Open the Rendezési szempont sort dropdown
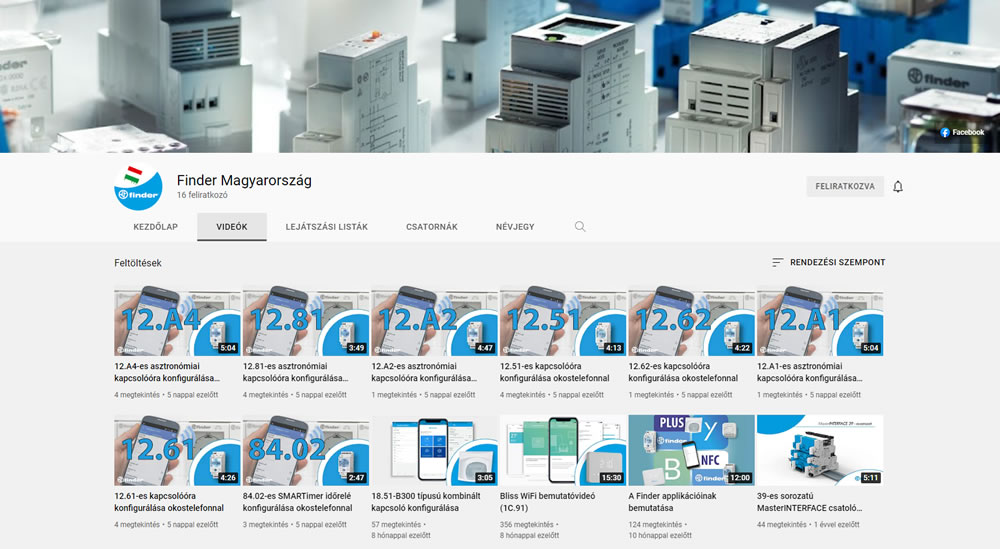 (828, 262)
